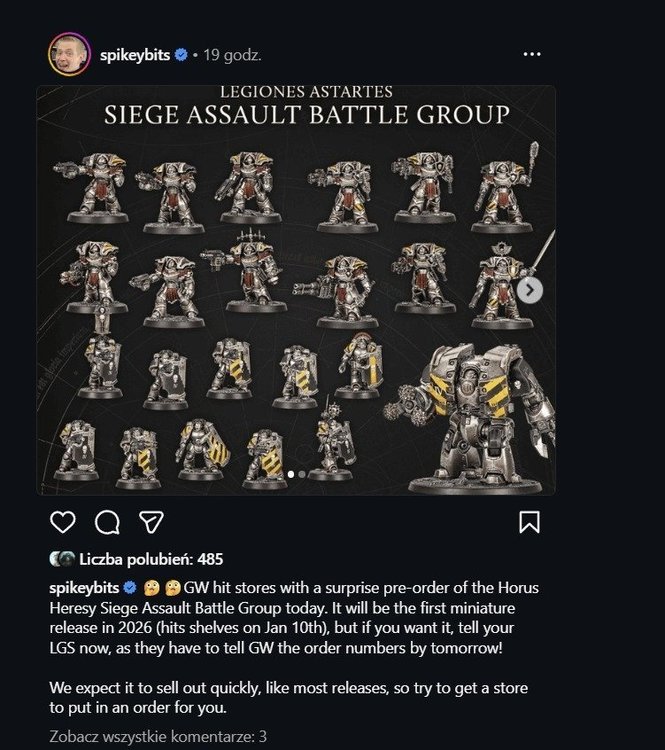Click spikeybits username in post header
This screenshot has height=750, width=665.
coord(135,55)
